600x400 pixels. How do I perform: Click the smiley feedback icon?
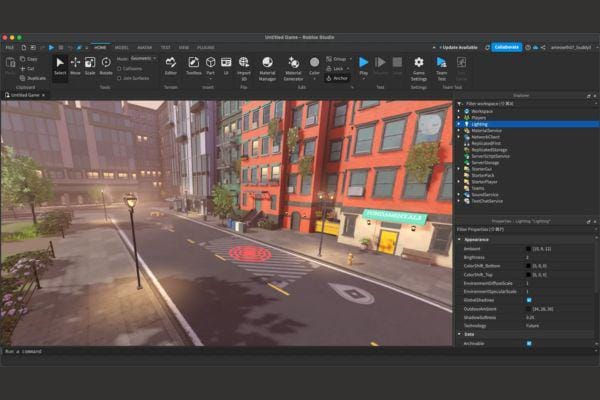click(528, 47)
